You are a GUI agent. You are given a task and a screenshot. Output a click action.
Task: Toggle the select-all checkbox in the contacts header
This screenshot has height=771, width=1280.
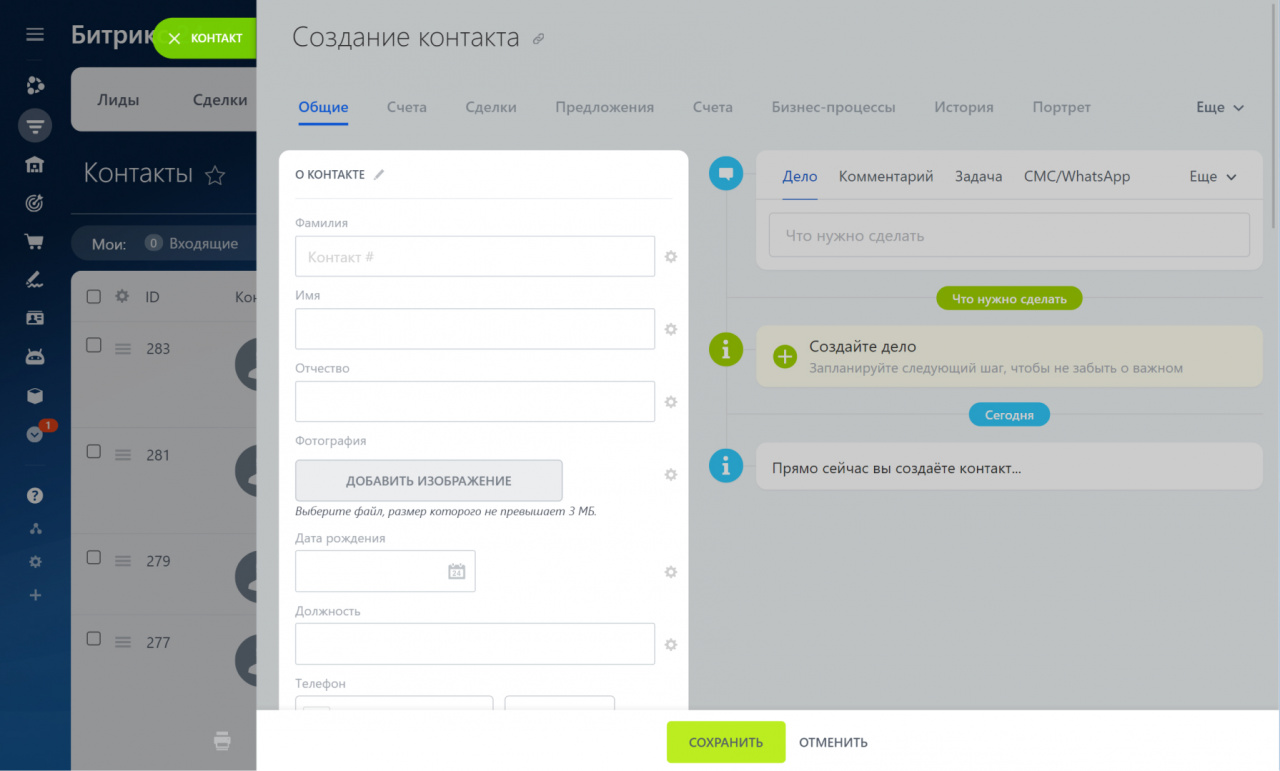click(93, 296)
